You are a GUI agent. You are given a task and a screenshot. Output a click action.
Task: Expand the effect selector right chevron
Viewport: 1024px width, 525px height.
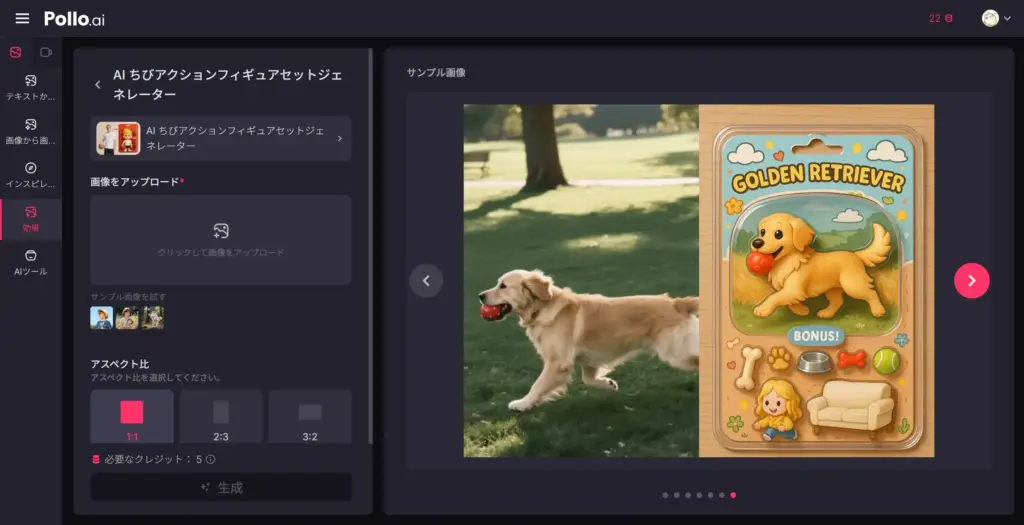click(340, 138)
